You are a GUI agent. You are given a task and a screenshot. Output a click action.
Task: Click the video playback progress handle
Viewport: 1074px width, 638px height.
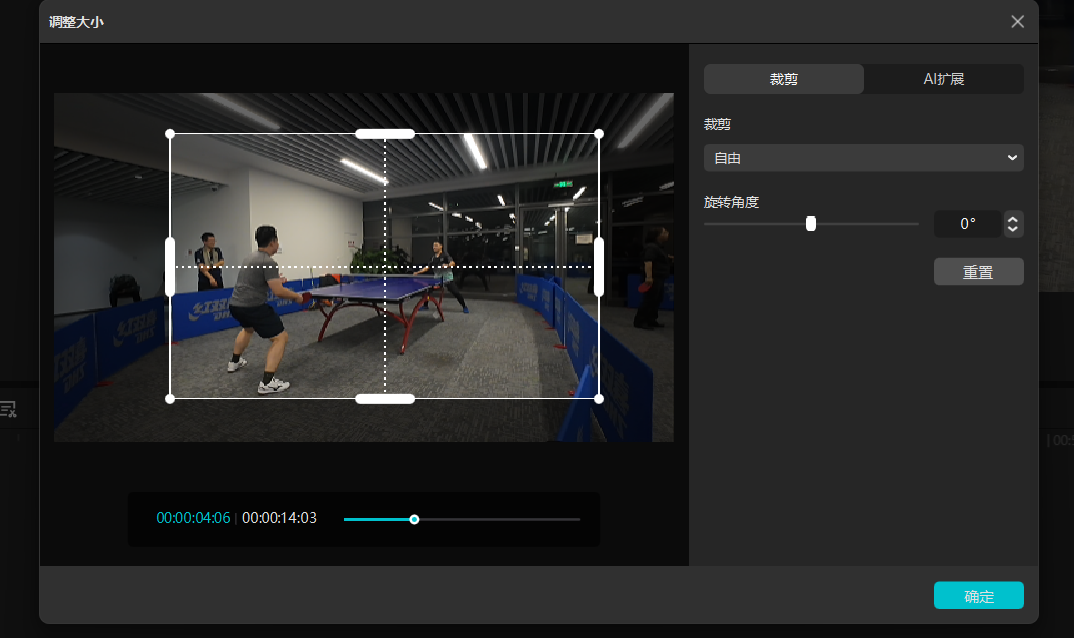tap(414, 519)
